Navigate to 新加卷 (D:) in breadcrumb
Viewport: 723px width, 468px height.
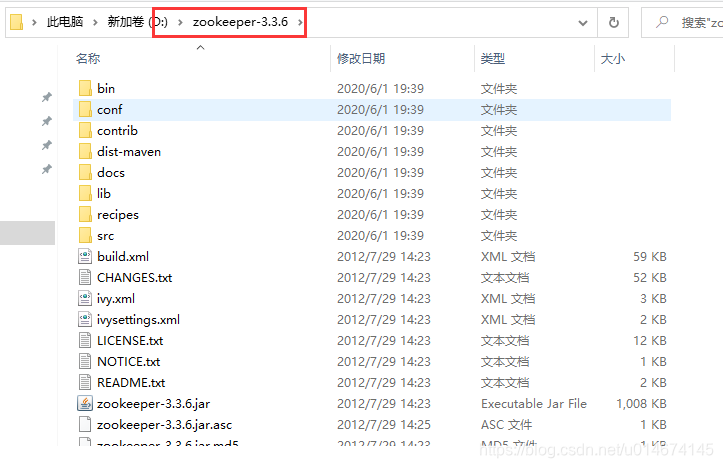coord(137,22)
